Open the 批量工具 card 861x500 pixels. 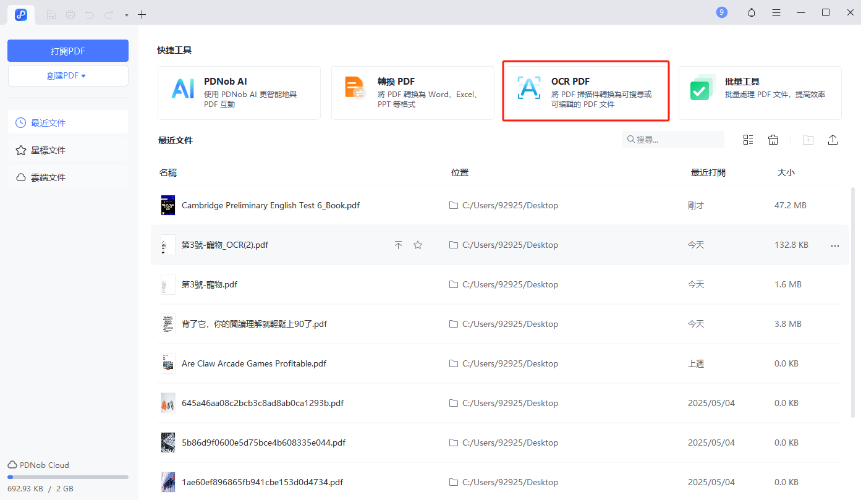click(760, 92)
